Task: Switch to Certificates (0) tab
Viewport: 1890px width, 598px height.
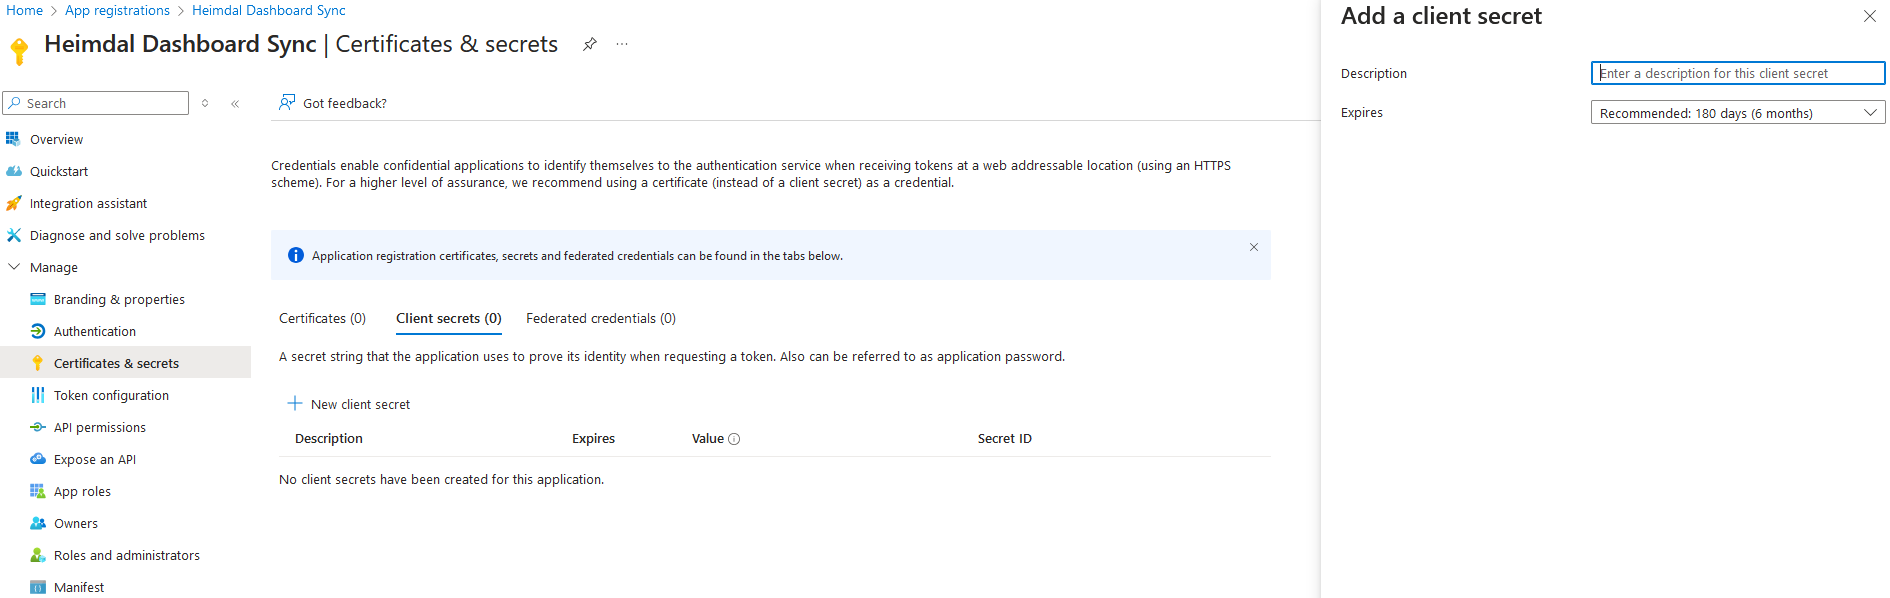Action: 322,318
